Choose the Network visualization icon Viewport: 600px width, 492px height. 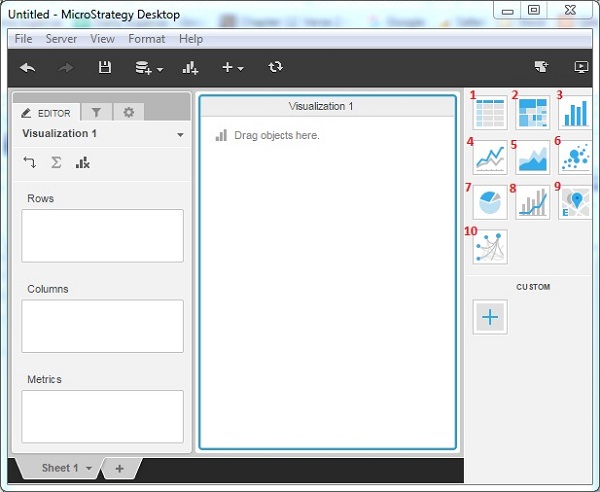click(x=490, y=246)
